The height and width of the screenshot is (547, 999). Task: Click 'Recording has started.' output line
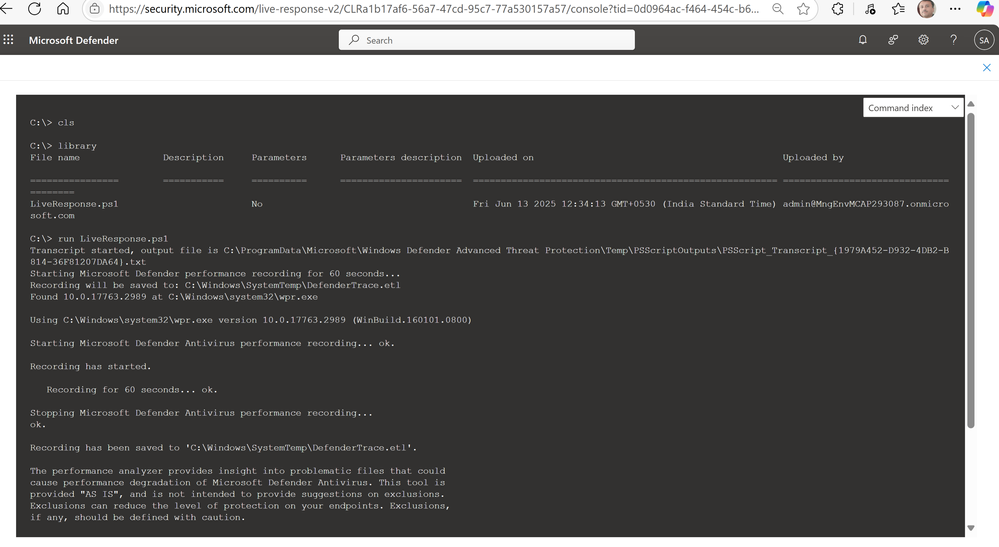tap(90, 366)
